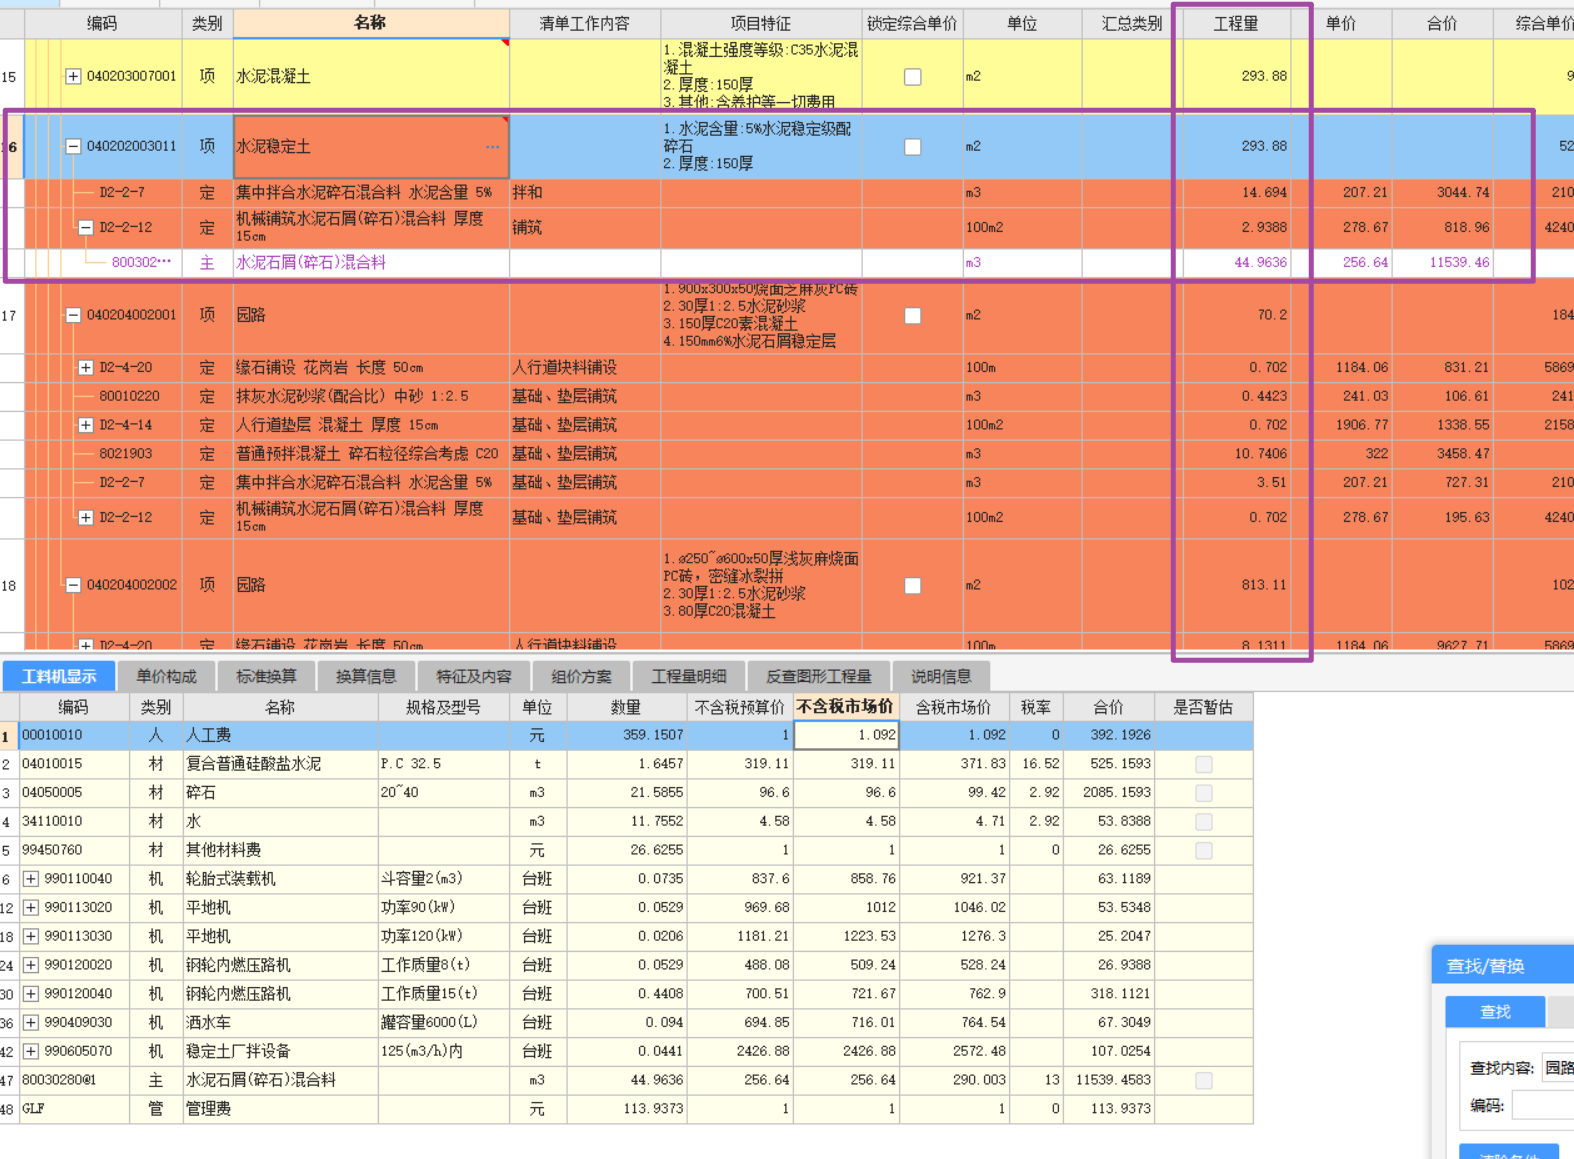This screenshot has width=1574, height=1159.
Task: Click 税率 value 16.52 for cement
Action: click(1036, 764)
